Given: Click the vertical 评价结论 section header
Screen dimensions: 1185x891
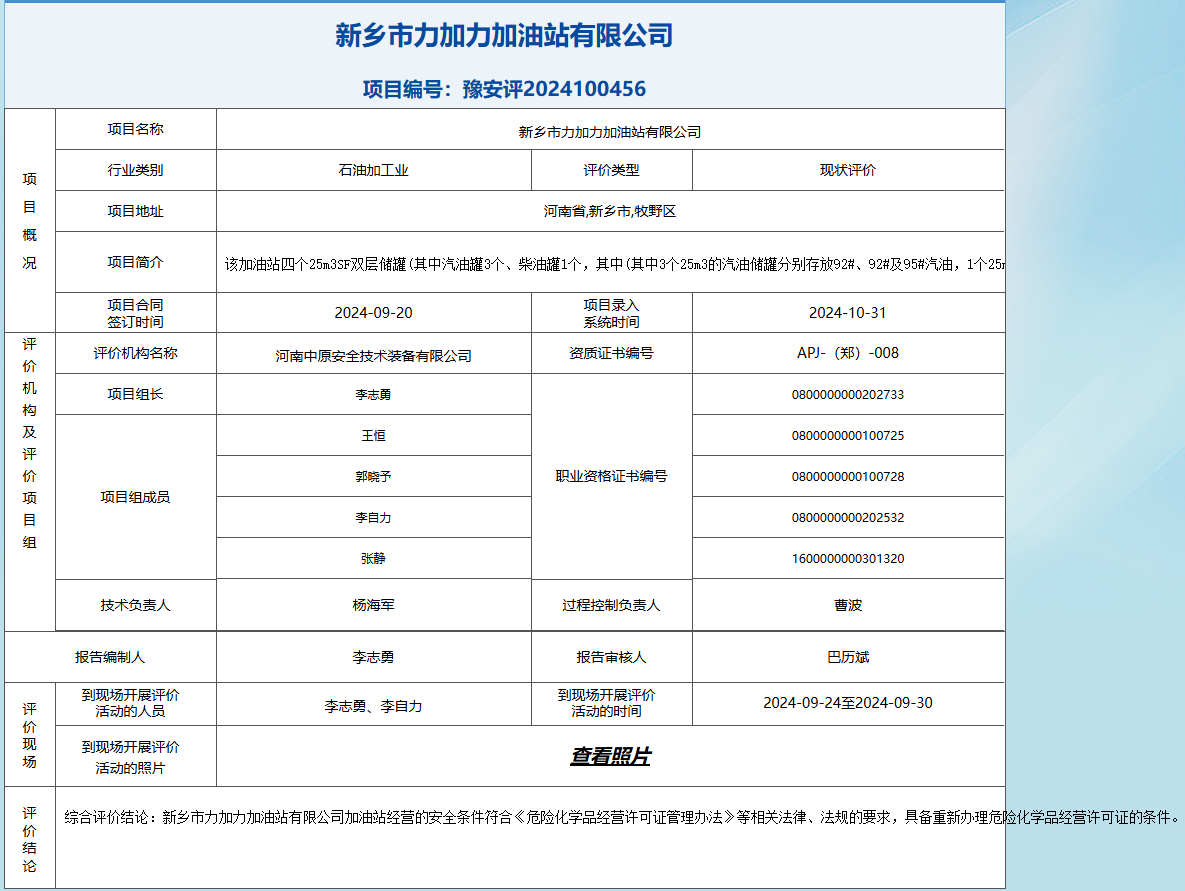Looking at the screenshot, I should pyautogui.click(x=29, y=839).
